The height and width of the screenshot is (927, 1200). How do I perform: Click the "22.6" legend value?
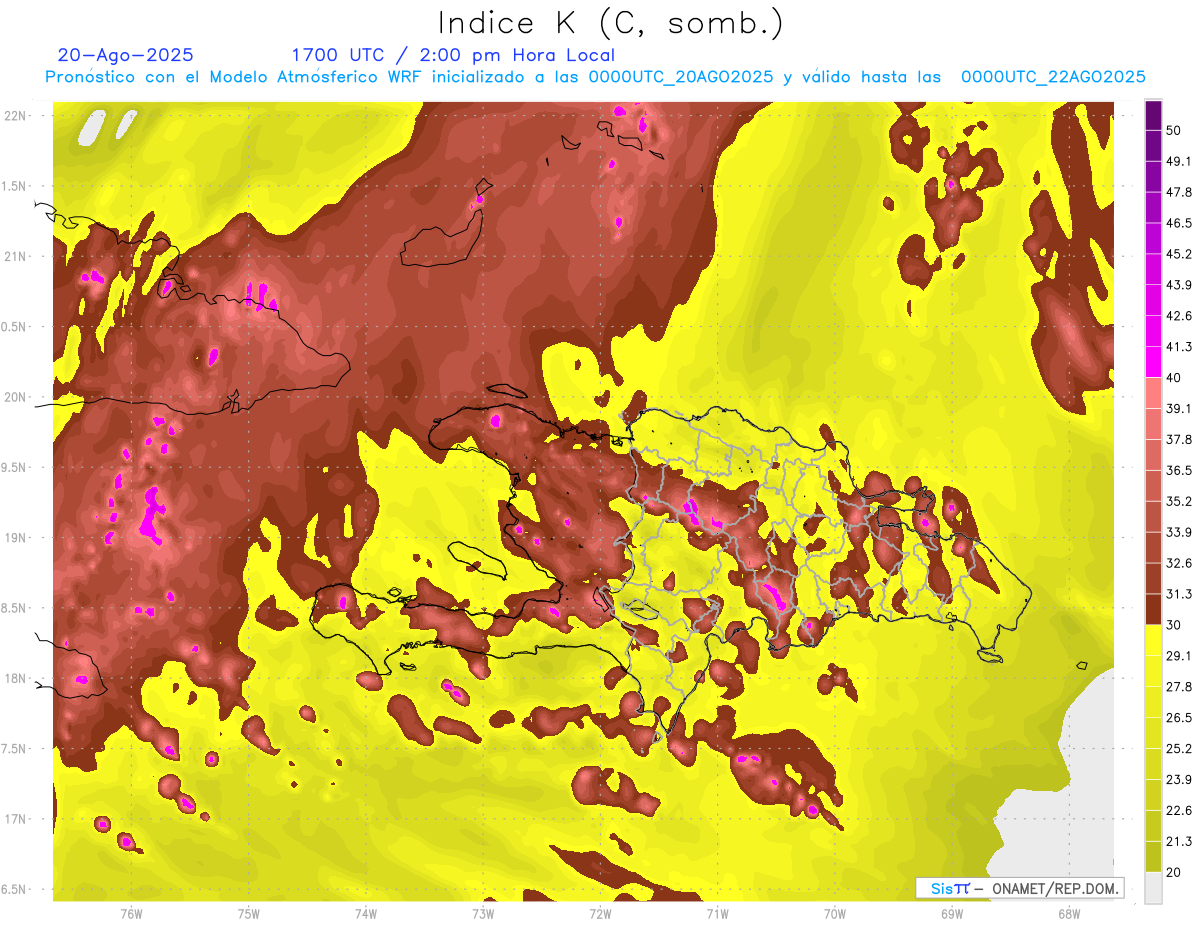point(1179,811)
